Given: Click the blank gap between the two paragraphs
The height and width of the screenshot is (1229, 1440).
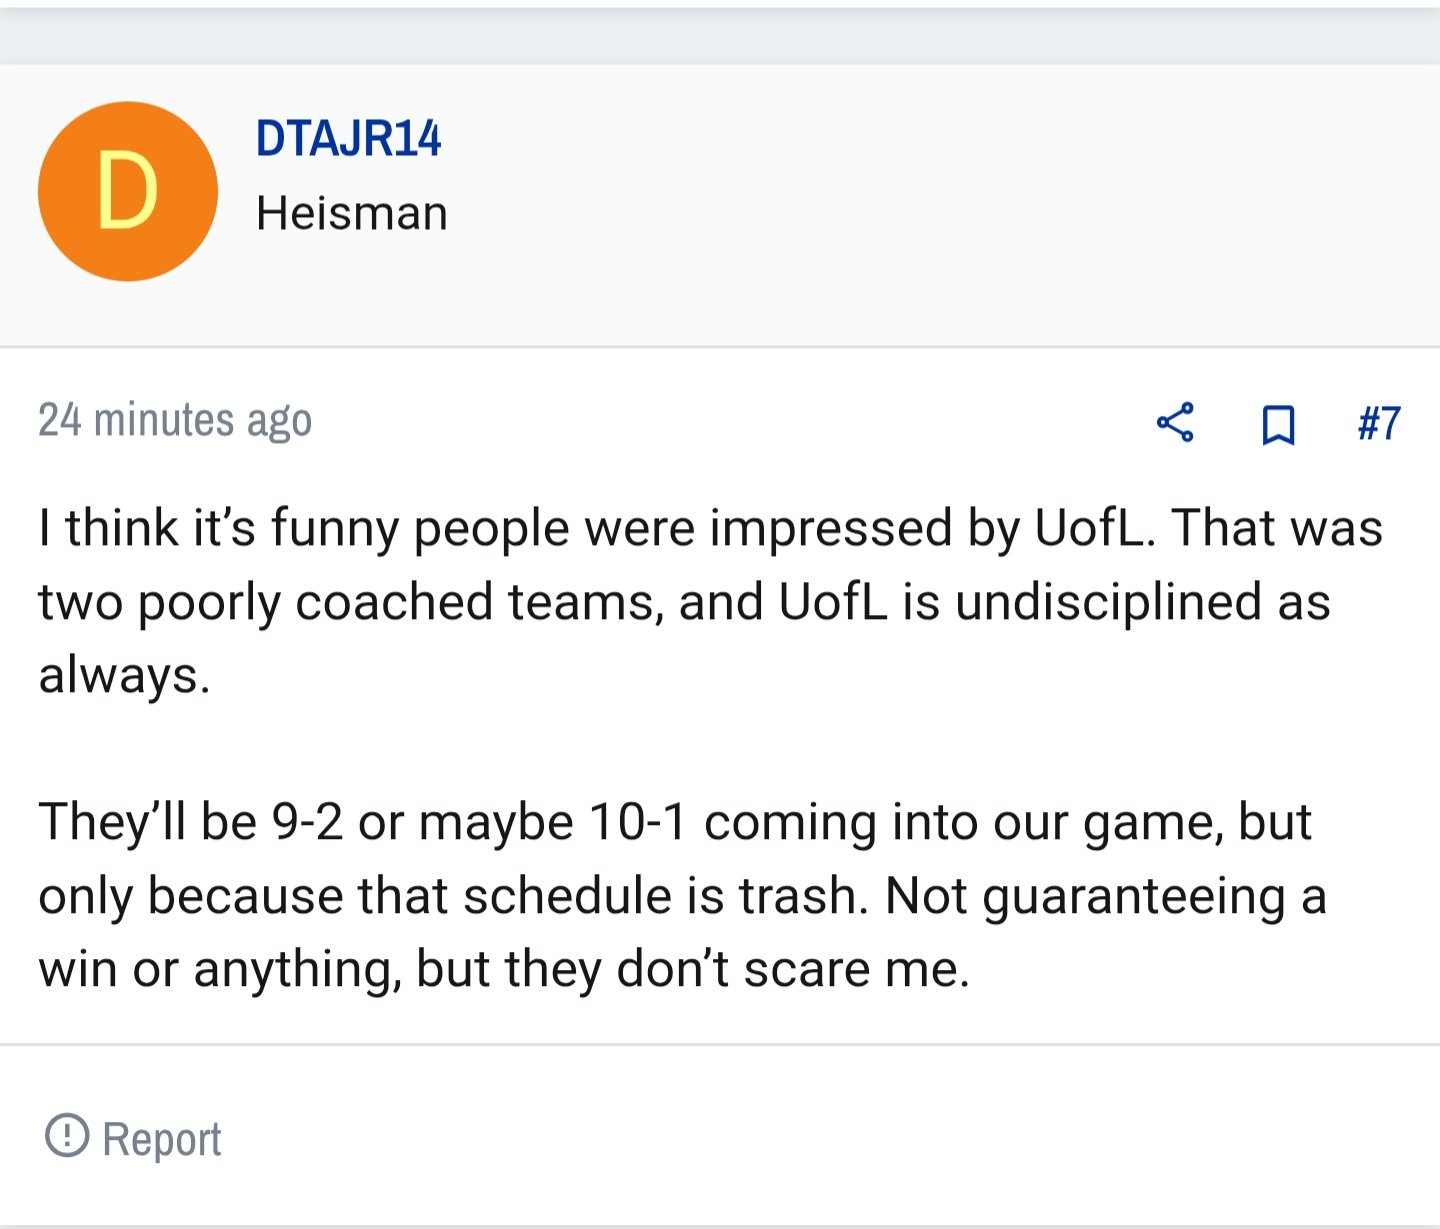Looking at the screenshot, I should click(720, 748).
